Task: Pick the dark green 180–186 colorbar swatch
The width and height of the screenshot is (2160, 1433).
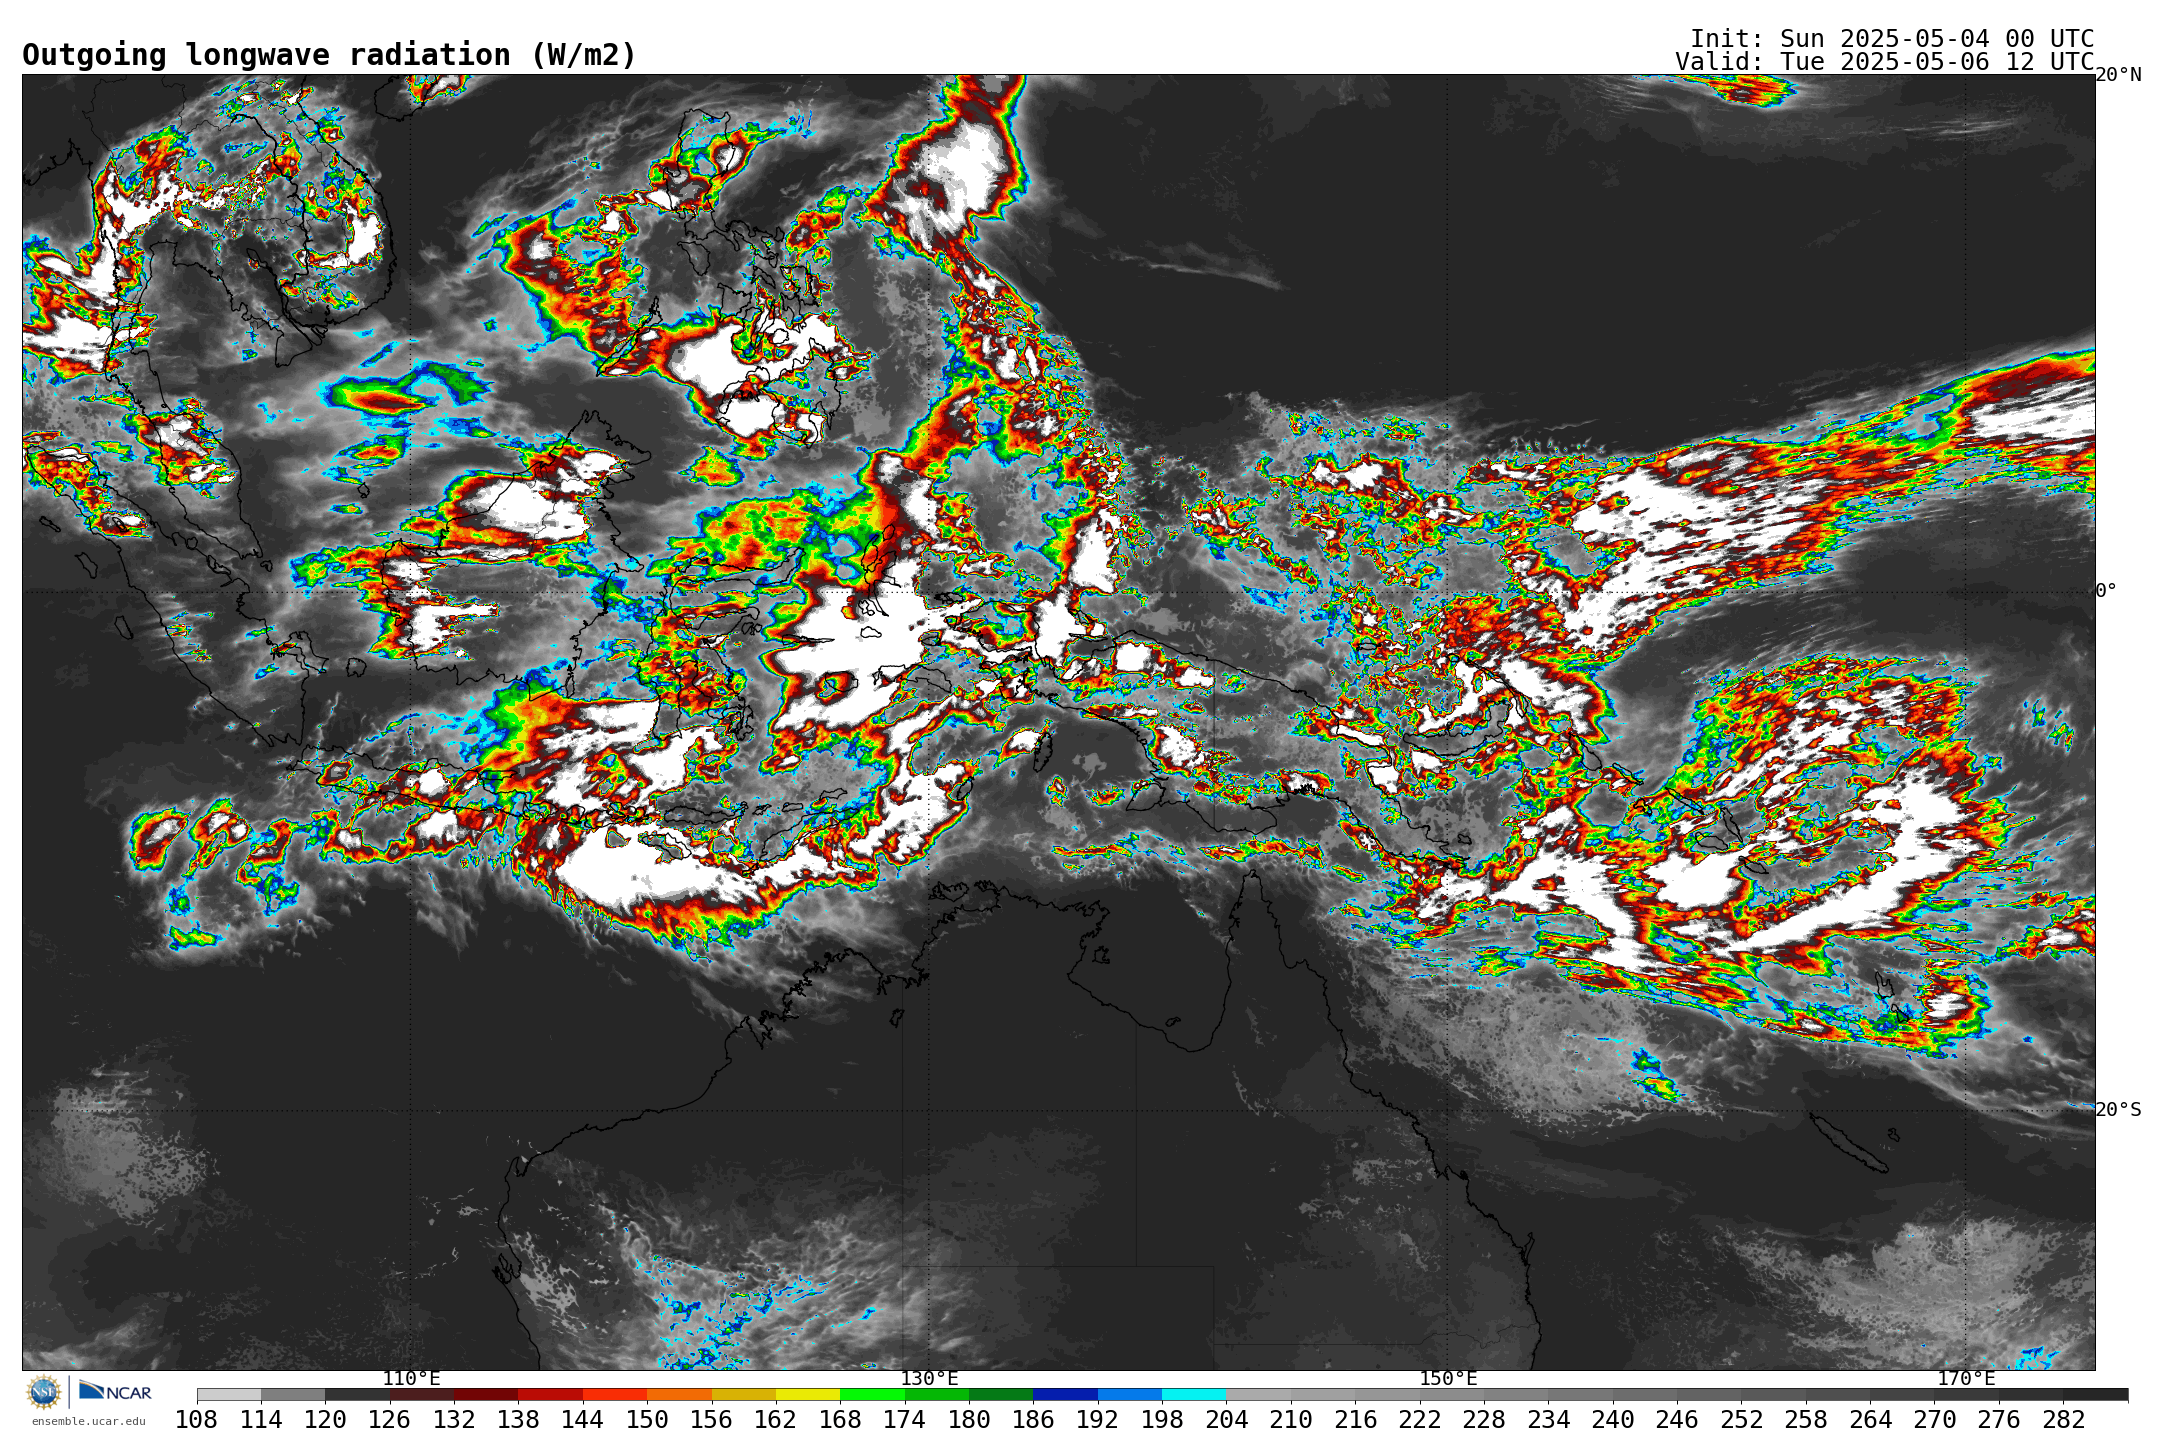Action: tap(1001, 1394)
